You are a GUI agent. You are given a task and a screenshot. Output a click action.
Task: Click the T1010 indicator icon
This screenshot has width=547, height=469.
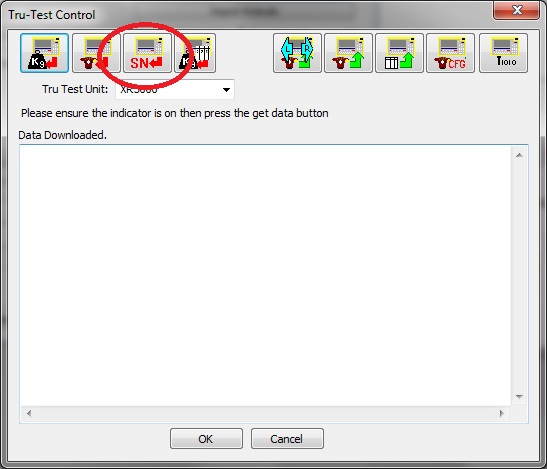tap(503, 53)
